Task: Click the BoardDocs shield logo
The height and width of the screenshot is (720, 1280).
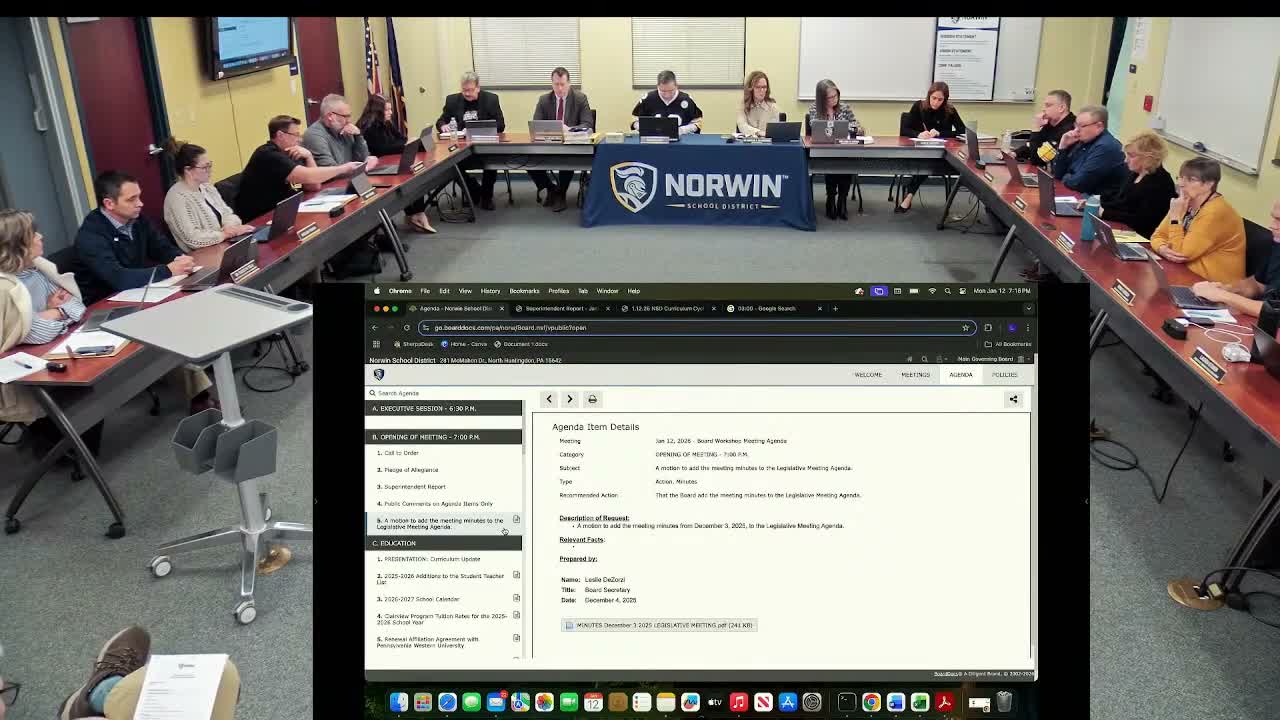Action: click(378, 373)
